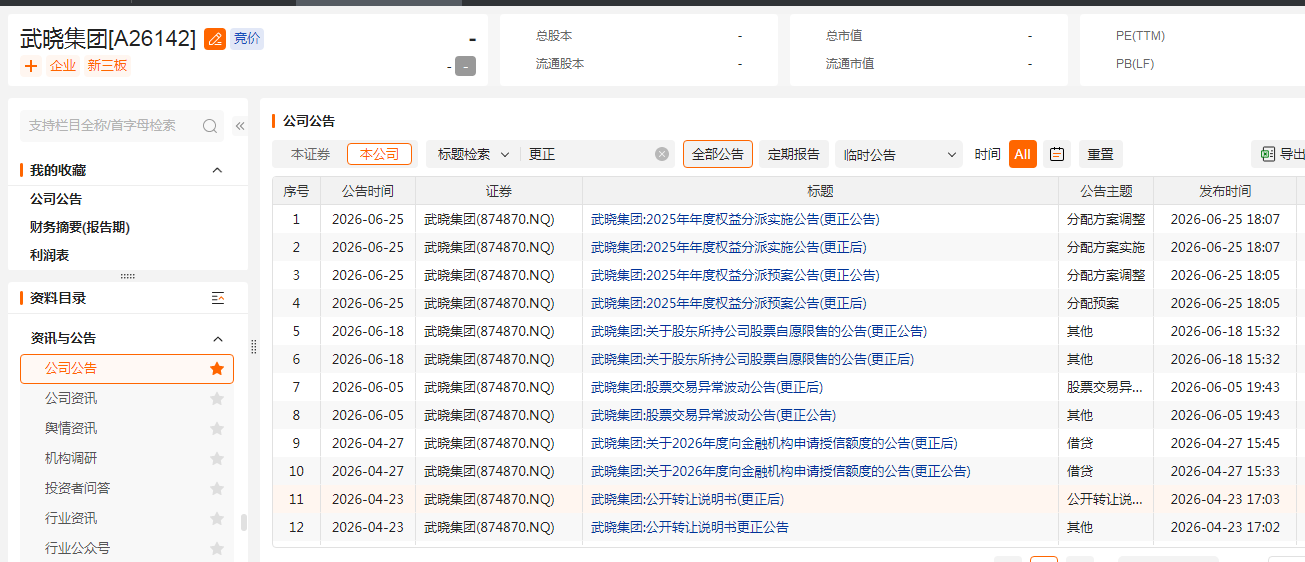Open 利润表 in favorites

tap(49, 255)
